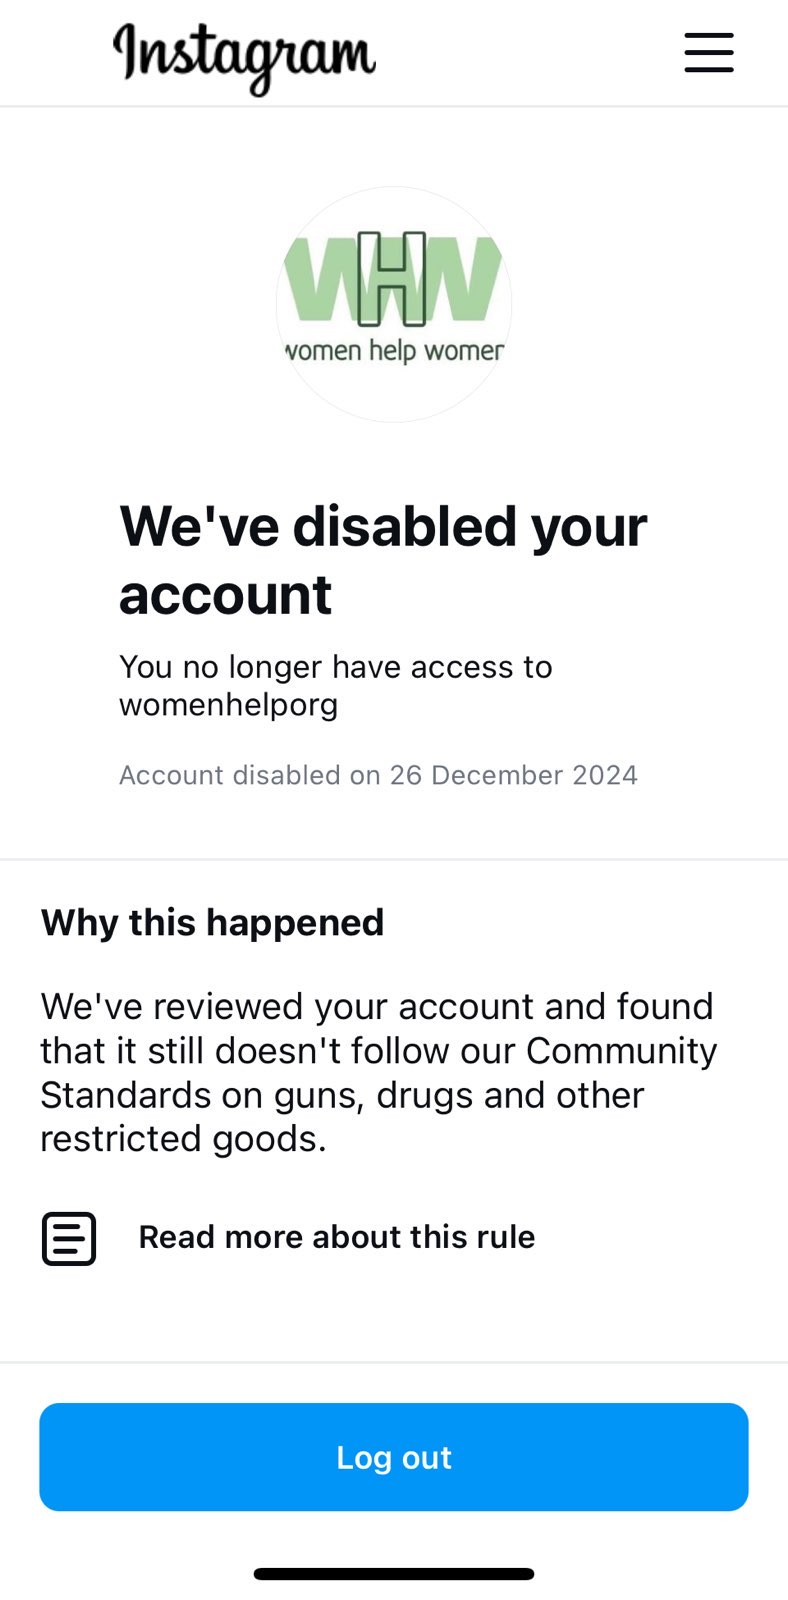This screenshot has height=1600, width=788.
Task: Click the username text 'womenhelporg'
Action: (229, 705)
